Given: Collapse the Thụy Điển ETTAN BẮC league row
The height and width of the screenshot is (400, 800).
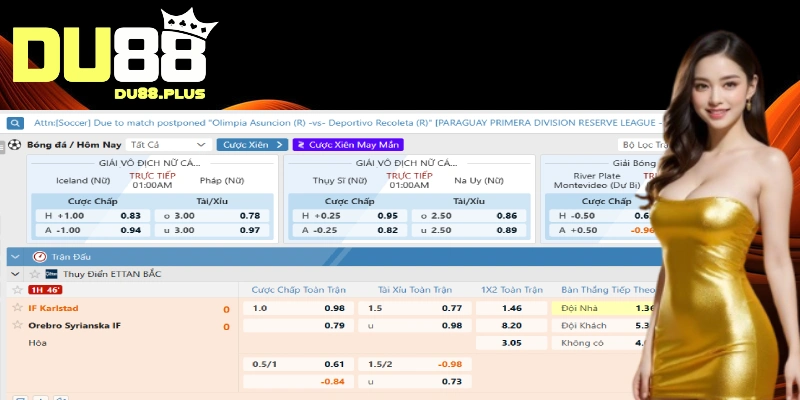Looking at the screenshot, I should [15, 274].
